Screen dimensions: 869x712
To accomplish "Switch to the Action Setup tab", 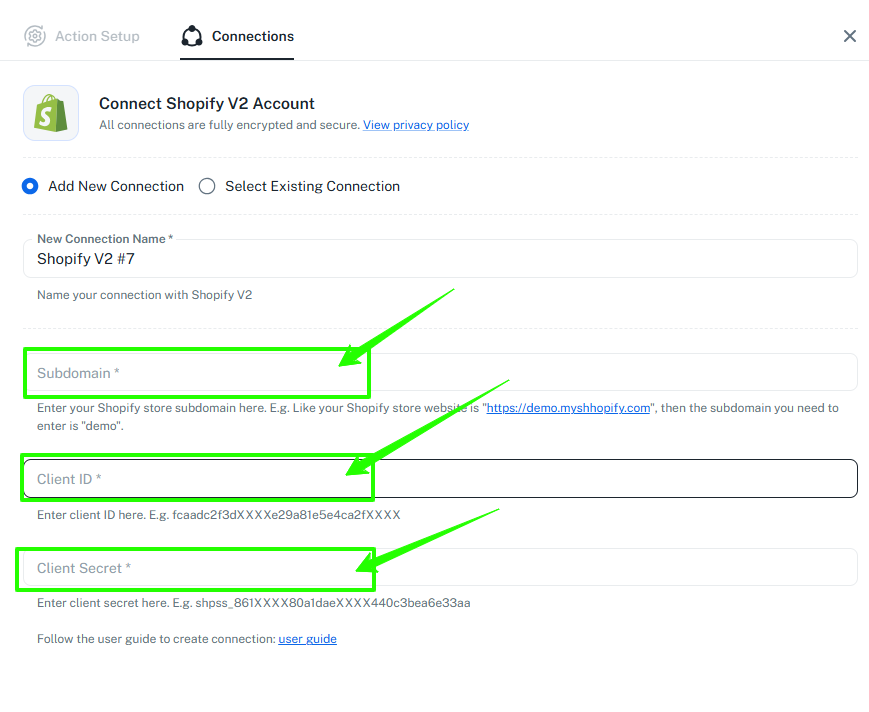I will (x=97, y=36).
